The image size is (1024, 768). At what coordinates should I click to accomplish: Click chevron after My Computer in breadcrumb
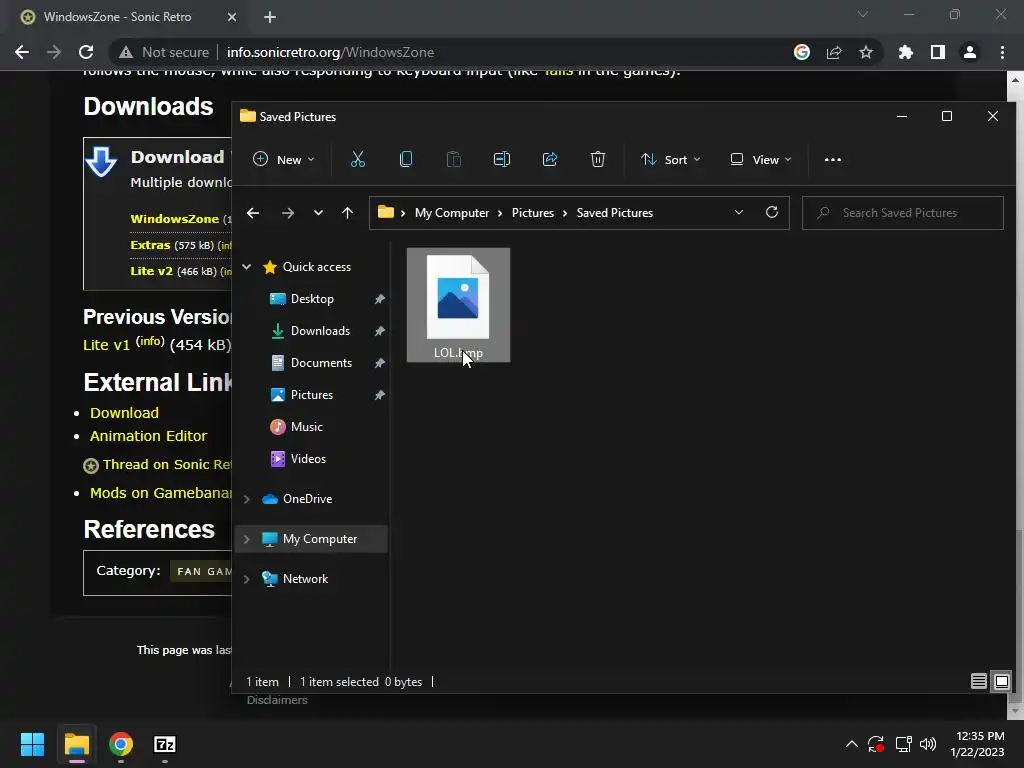[x=500, y=213]
